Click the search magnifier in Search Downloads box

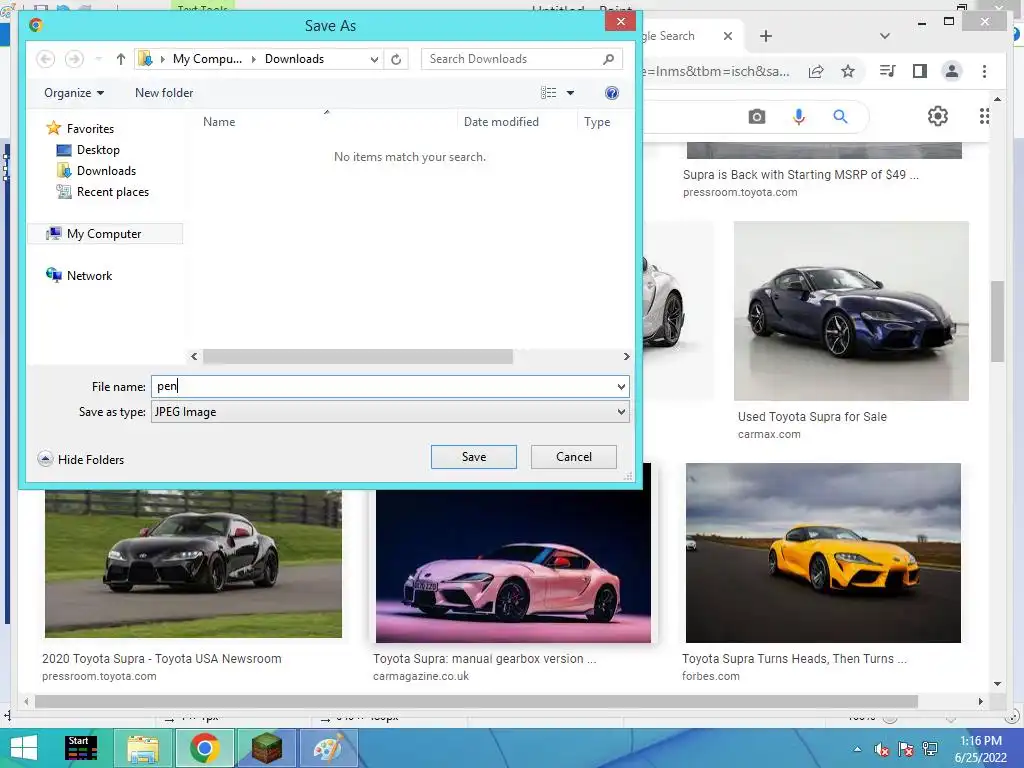(x=608, y=59)
